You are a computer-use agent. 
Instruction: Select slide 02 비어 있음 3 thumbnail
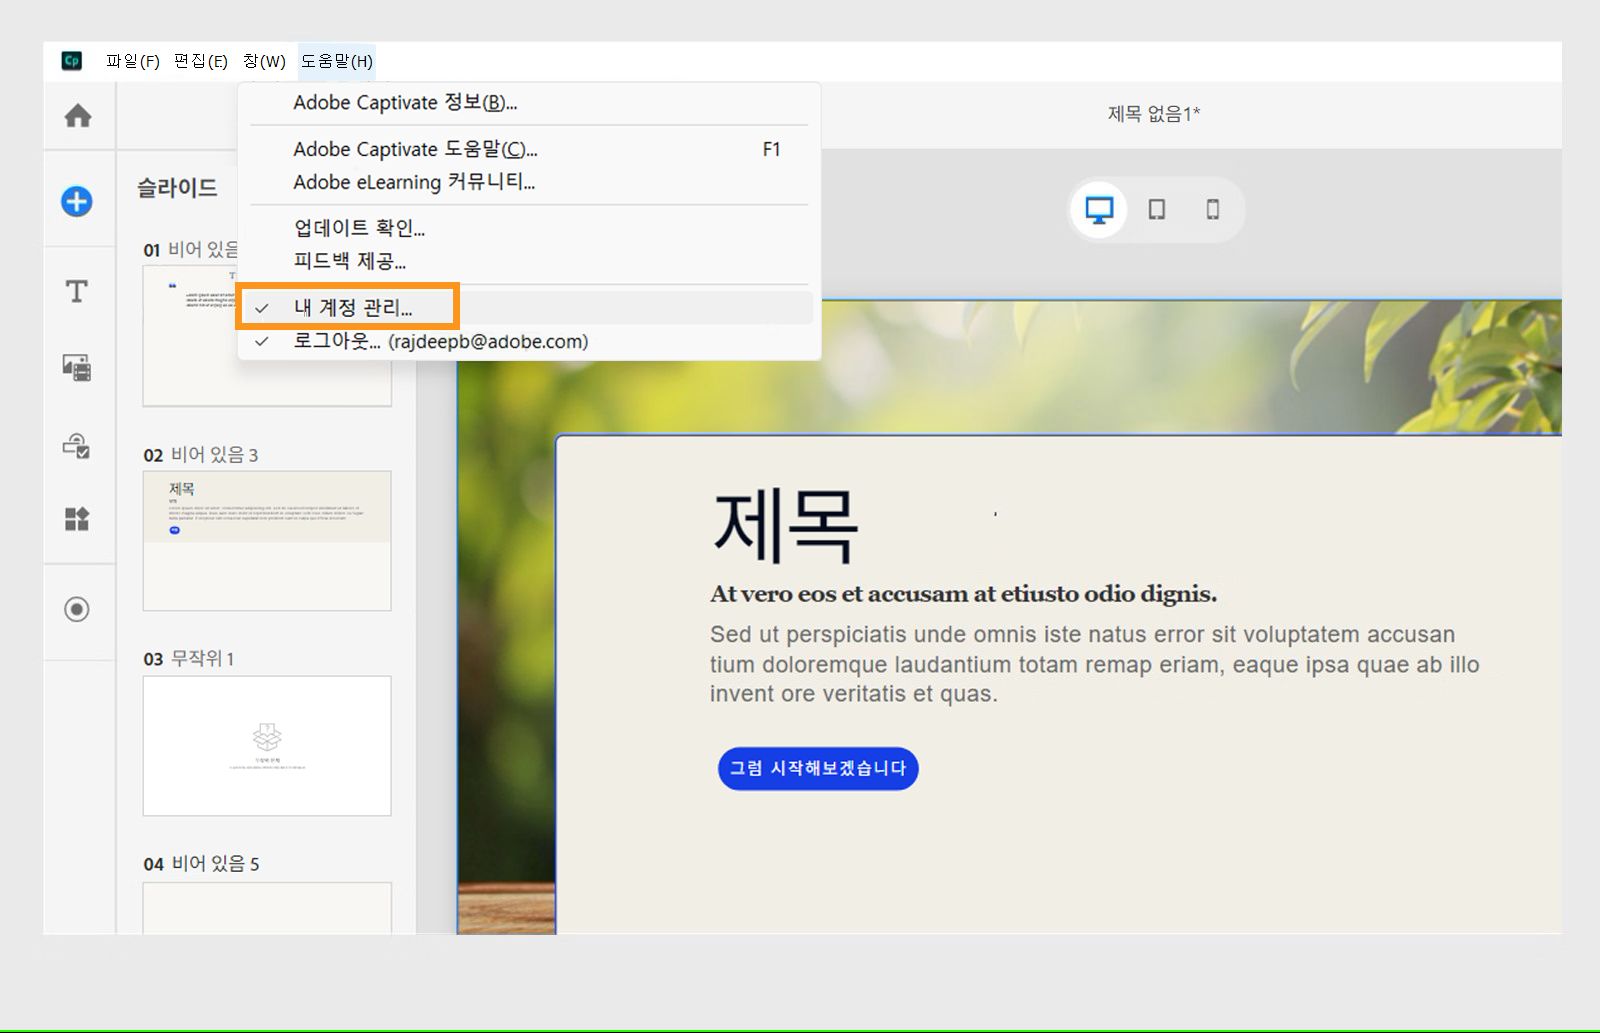pyautogui.click(x=267, y=541)
